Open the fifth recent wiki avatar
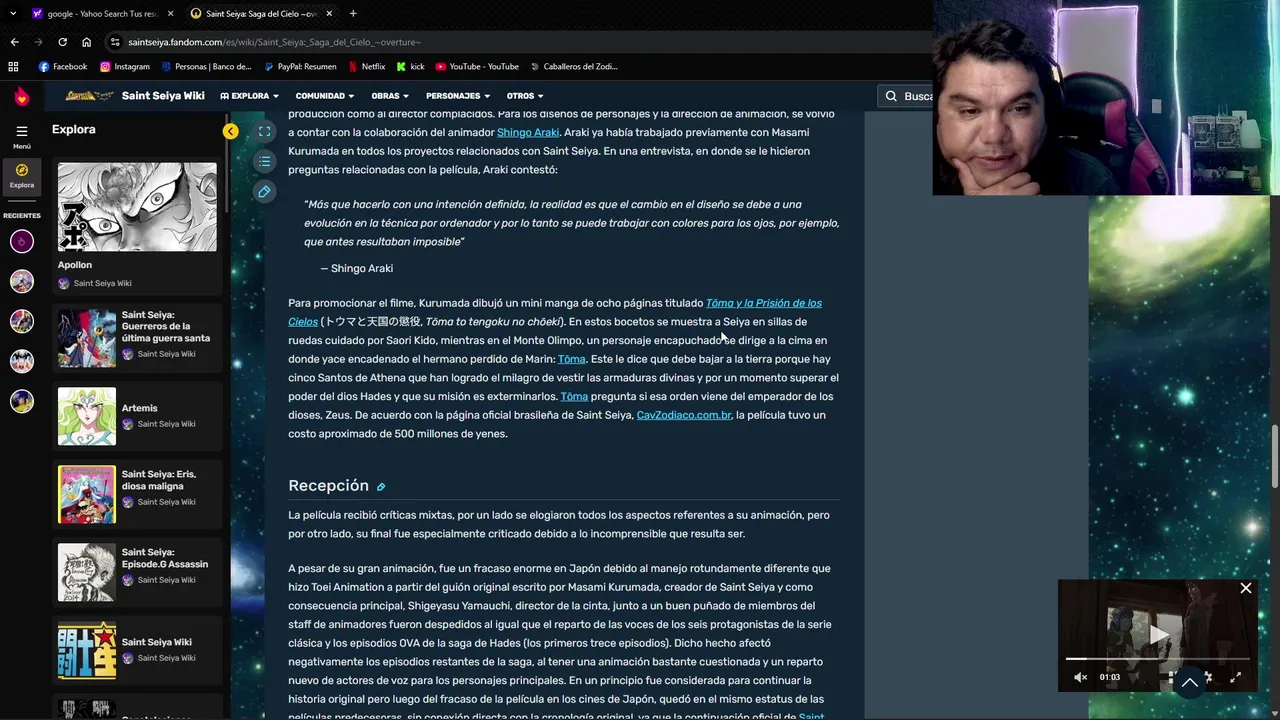 (x=21, y=401)
